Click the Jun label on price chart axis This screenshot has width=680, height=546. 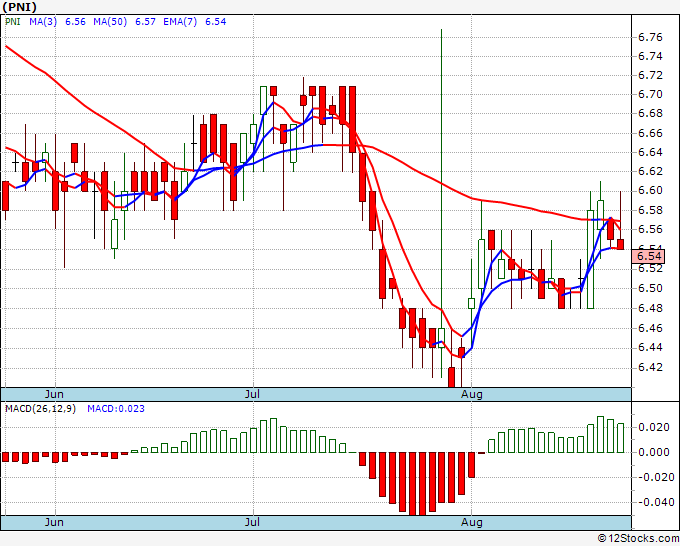click(x=54, y=394)
